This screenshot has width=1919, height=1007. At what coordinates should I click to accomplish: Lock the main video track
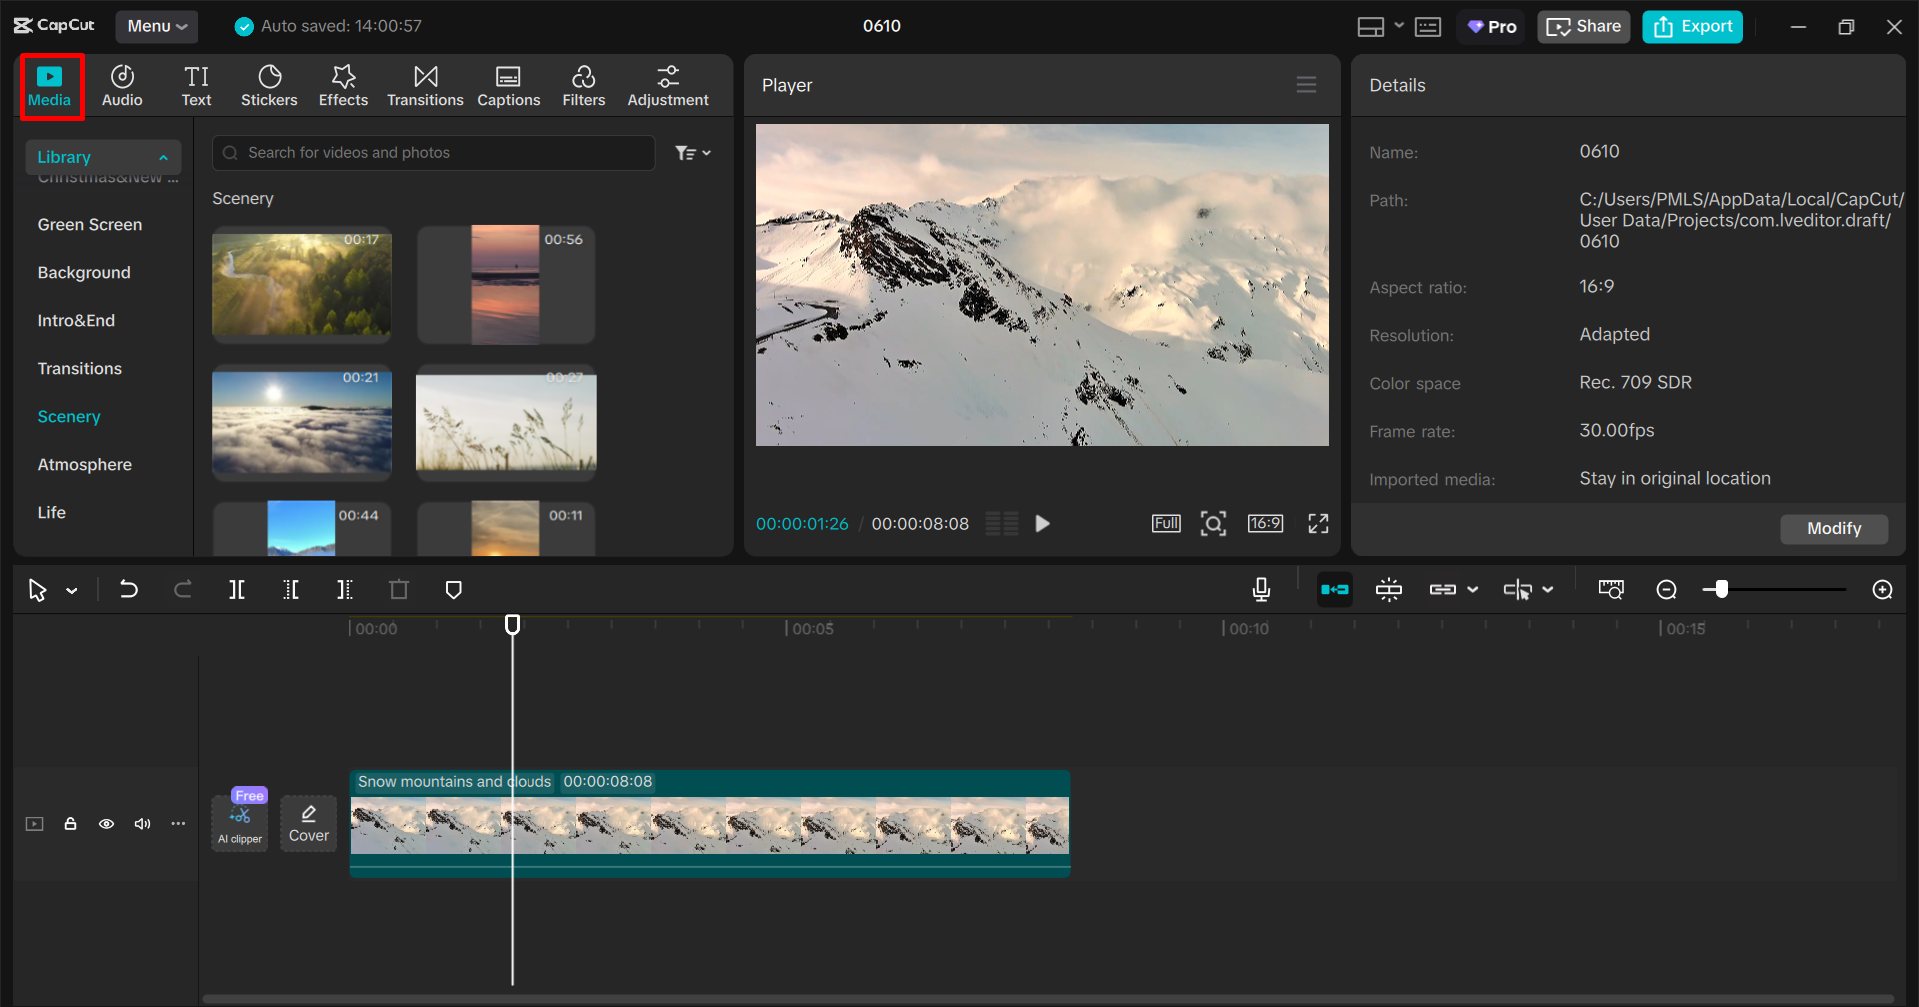(x=70, y=823)
